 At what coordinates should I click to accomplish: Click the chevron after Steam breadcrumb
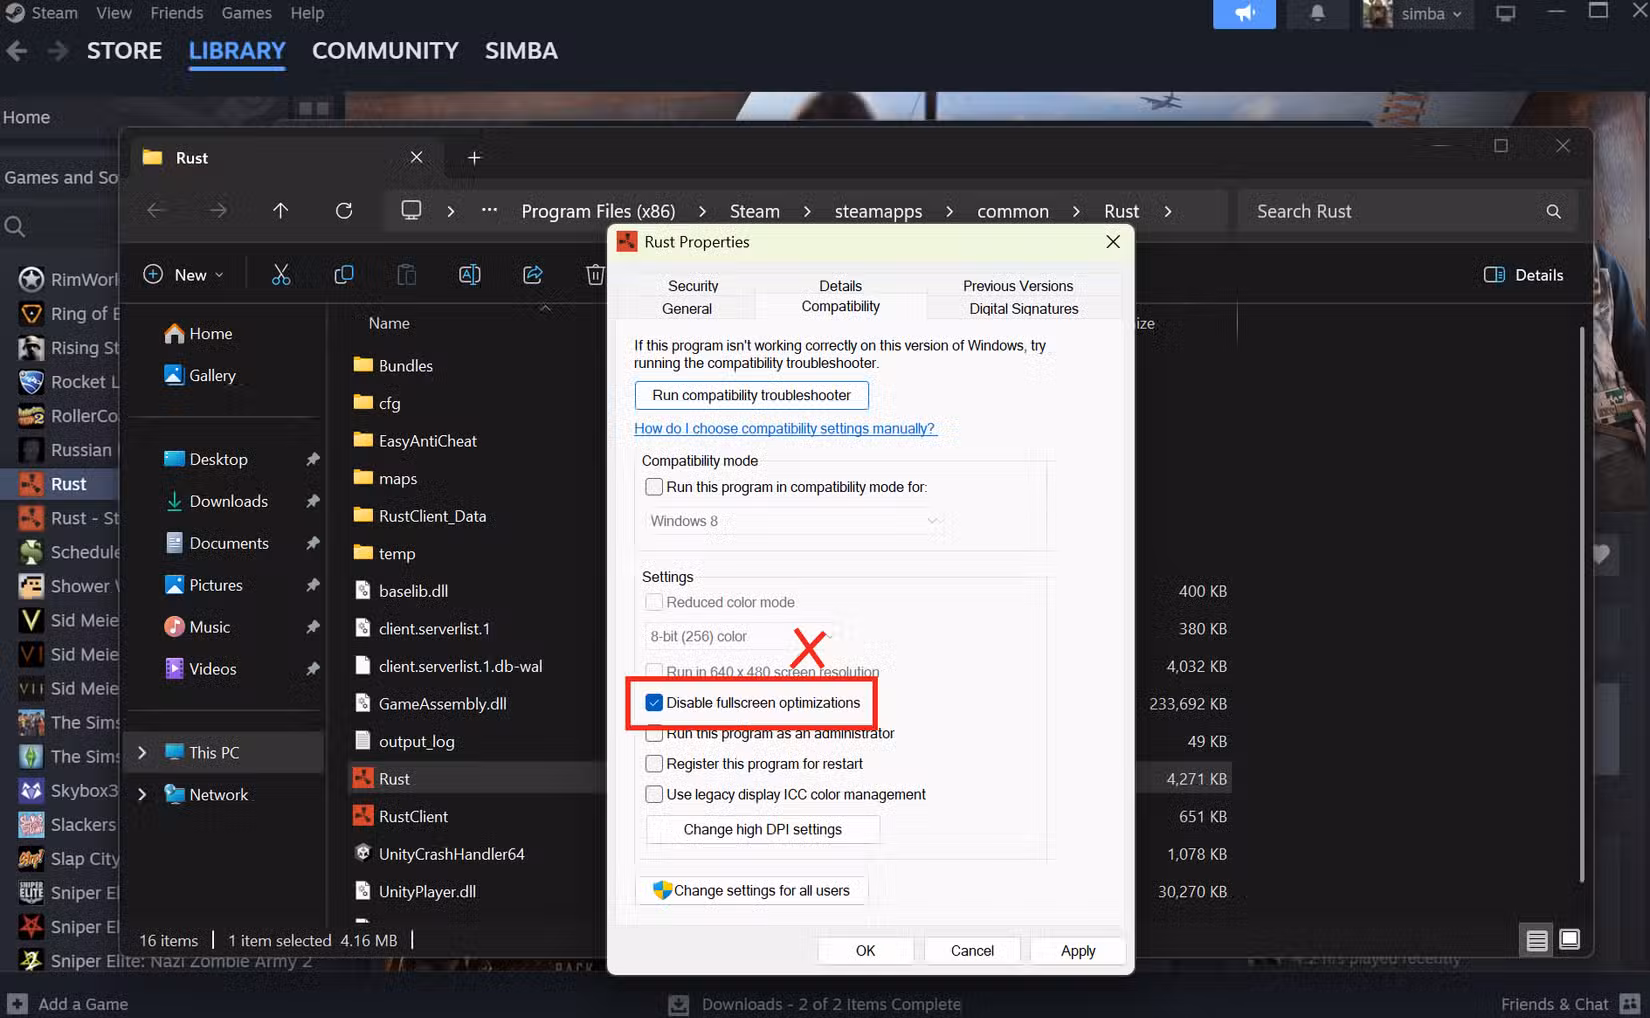[x=808, y=211]
